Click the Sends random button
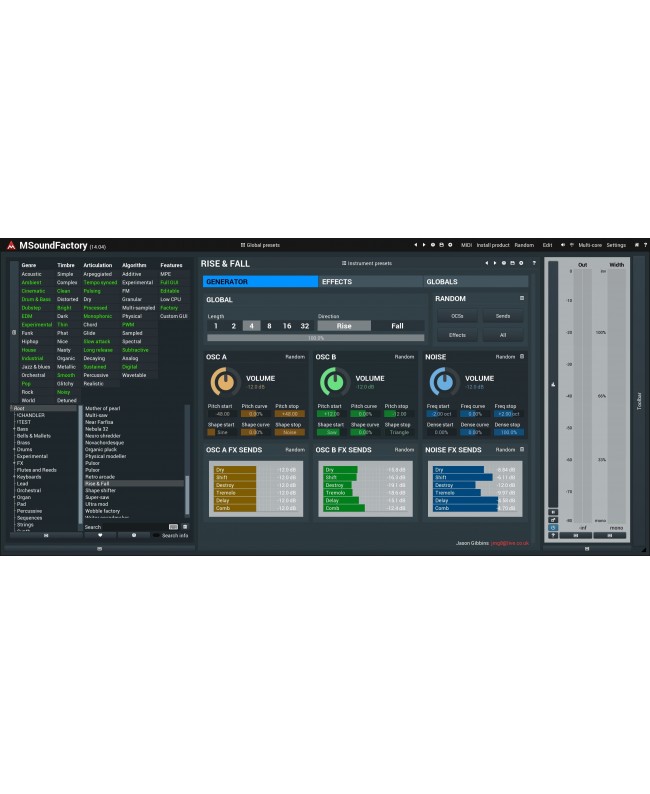This screenshot has height=794, width=650. point(503,316)
